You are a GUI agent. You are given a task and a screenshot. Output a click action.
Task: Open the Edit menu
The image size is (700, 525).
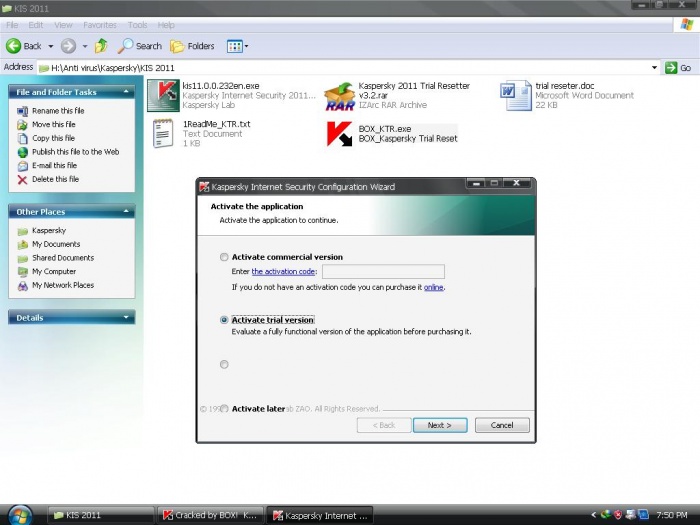(x=36, y=25)
